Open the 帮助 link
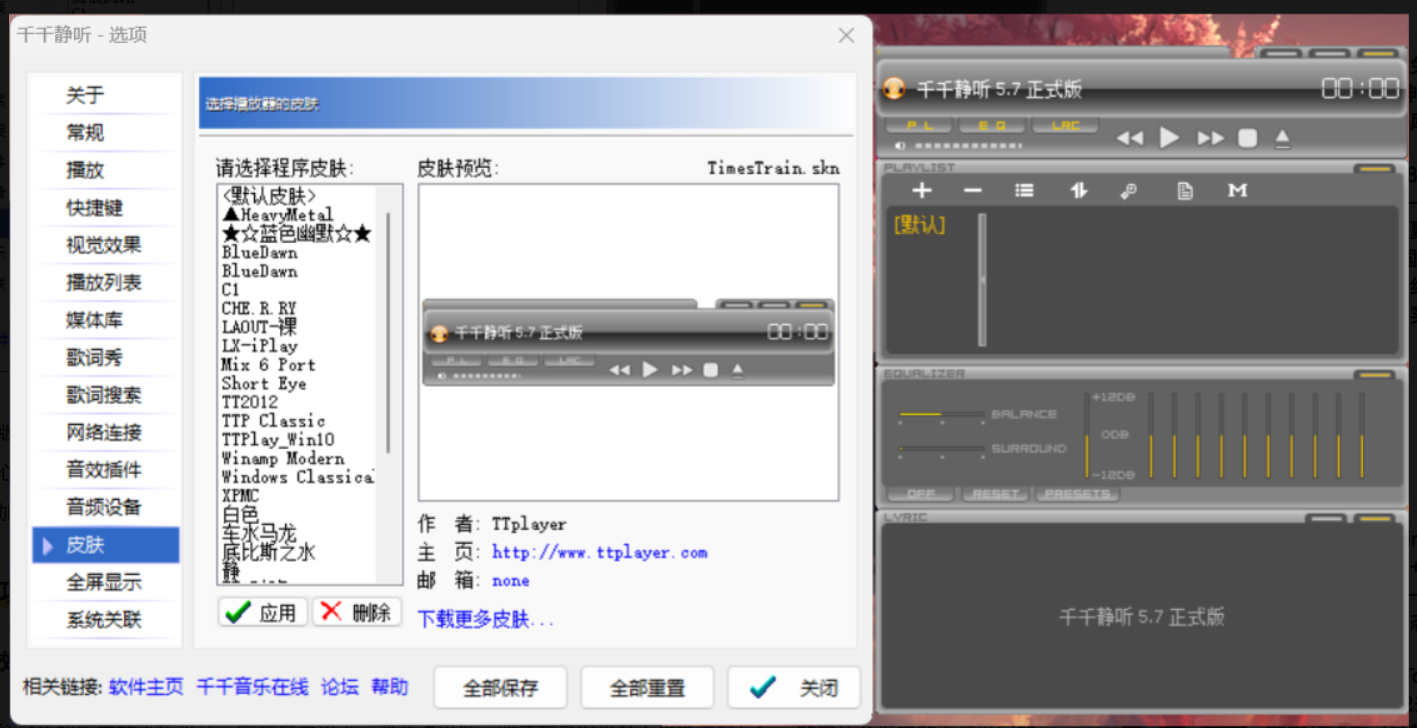Viewport: 1417px width, 728px height. click(x=390, y=687)
